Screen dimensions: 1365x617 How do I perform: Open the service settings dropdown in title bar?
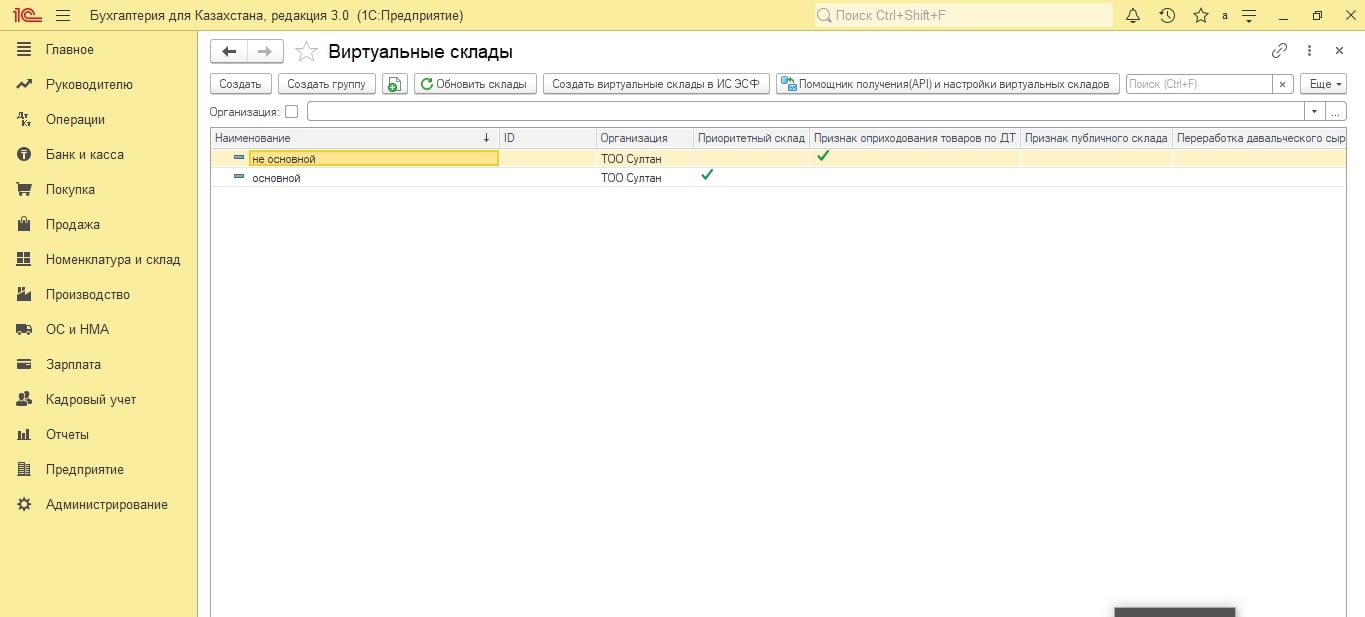pyautogui.click(x=1248, y=16)
